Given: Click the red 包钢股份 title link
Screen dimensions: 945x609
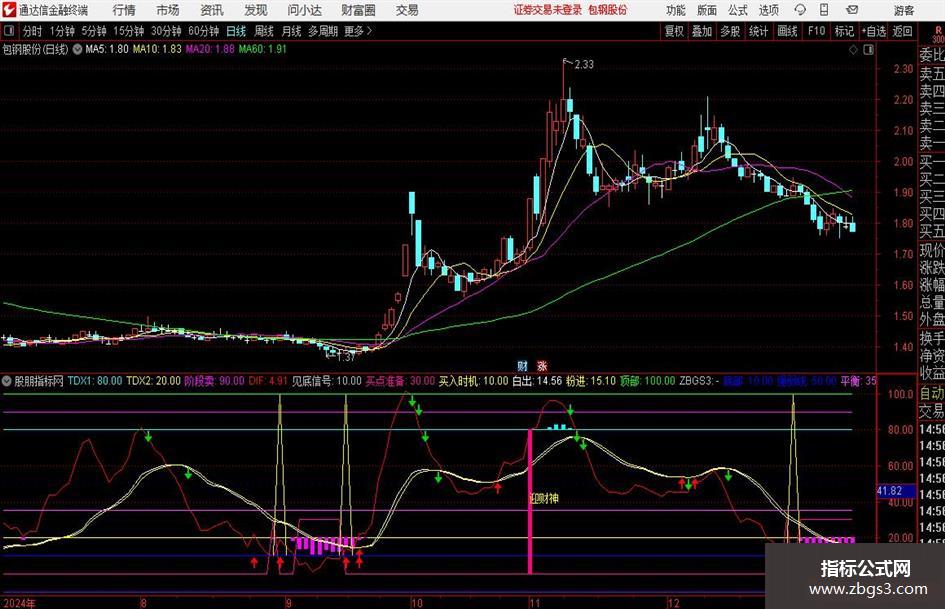Looking at the screenshot, I should coord(608,10).
